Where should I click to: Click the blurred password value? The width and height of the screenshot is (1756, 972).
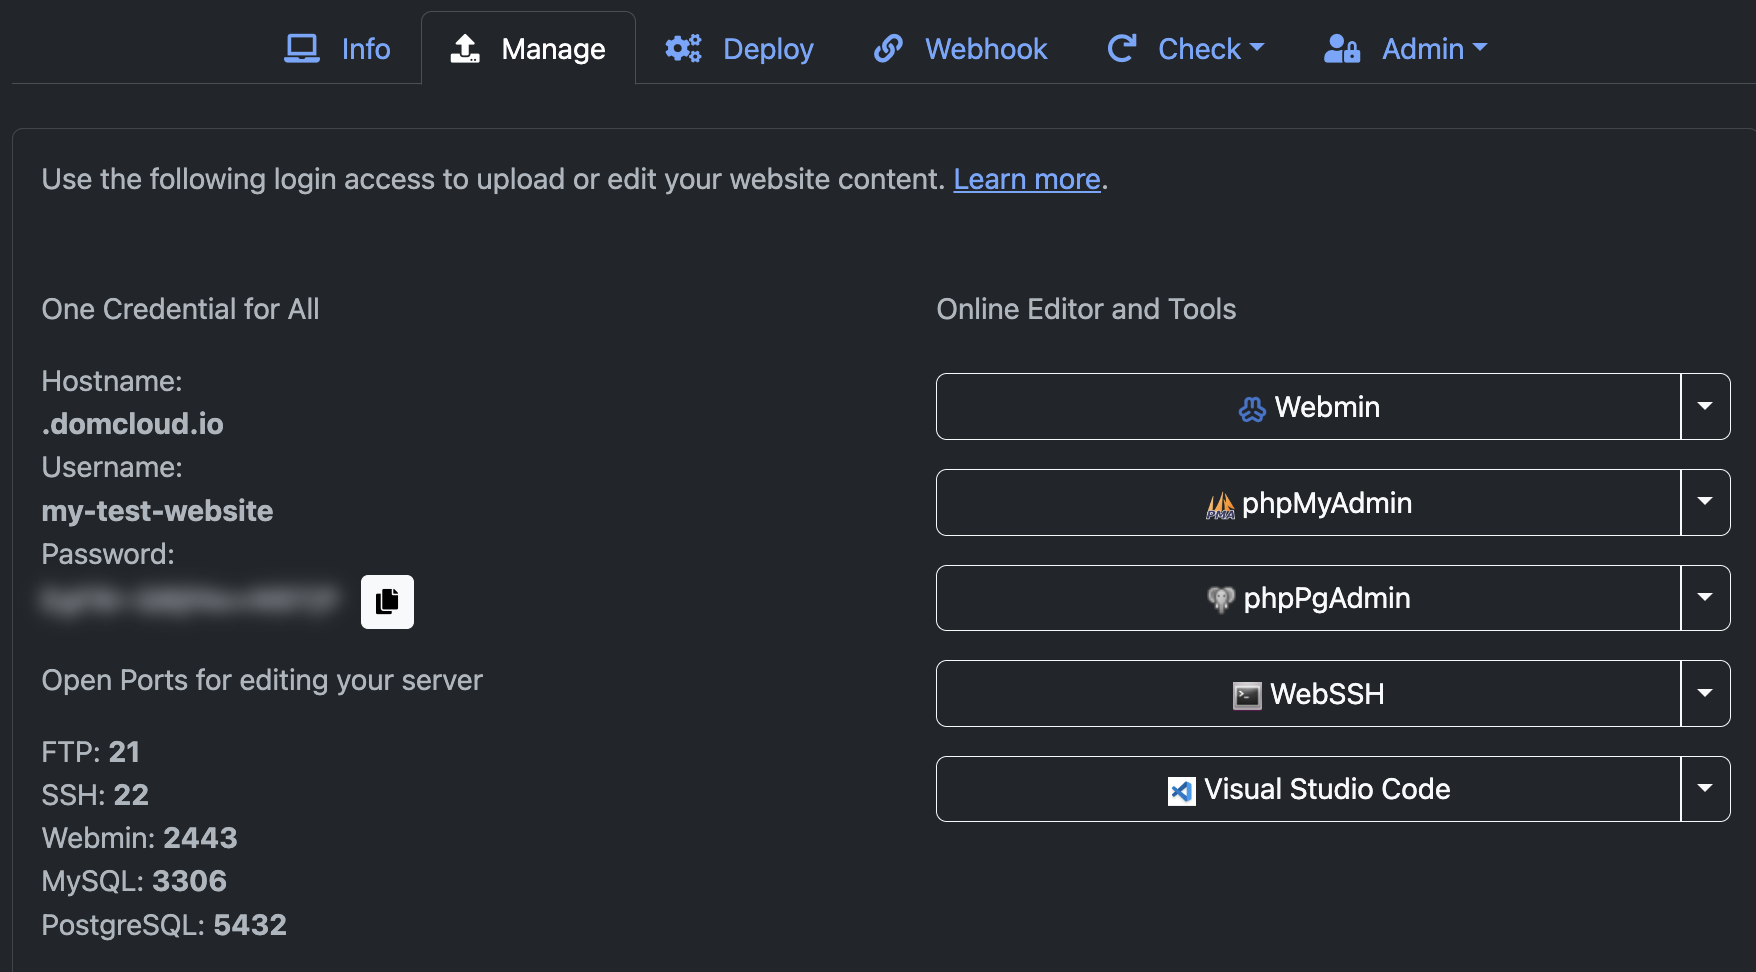tap(189, 601)
